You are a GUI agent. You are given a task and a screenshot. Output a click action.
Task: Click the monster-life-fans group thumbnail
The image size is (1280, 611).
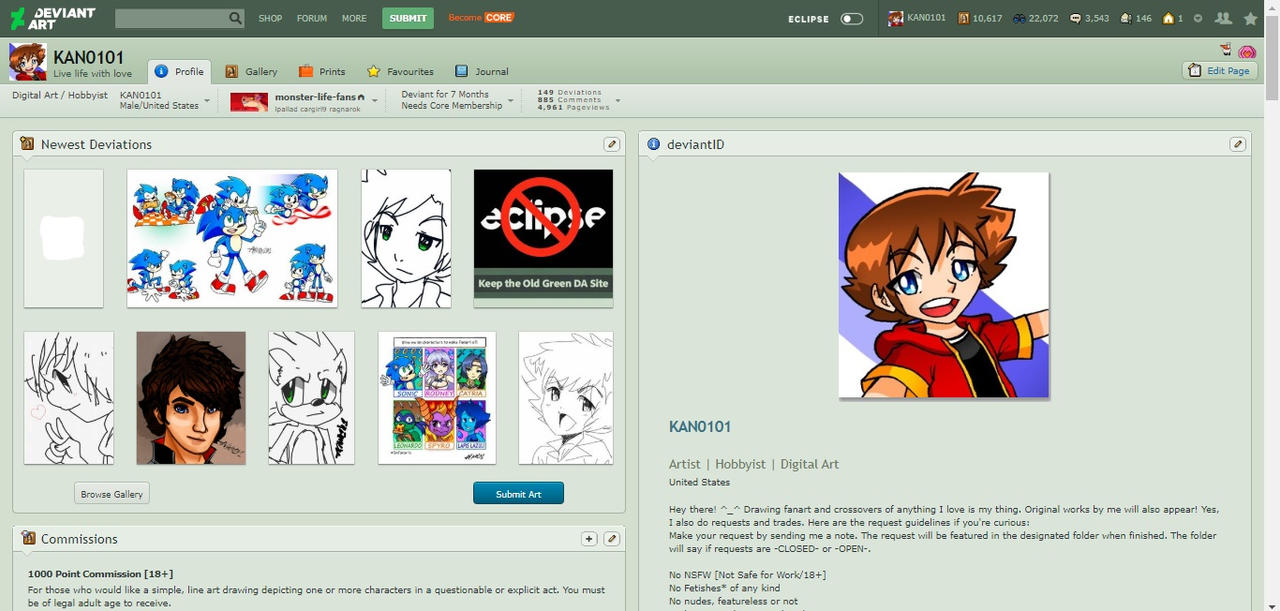point(249,101)
